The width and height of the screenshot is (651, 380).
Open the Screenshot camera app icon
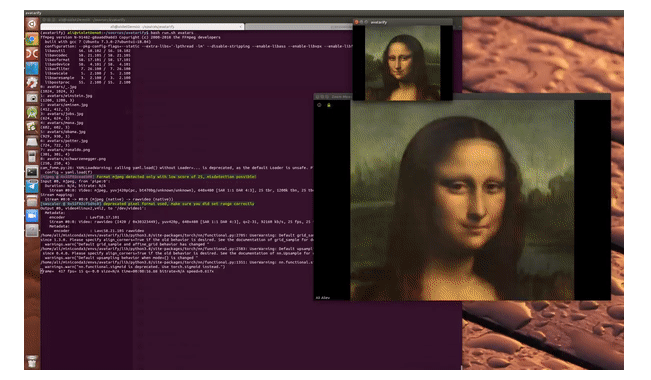coord(32,98)
